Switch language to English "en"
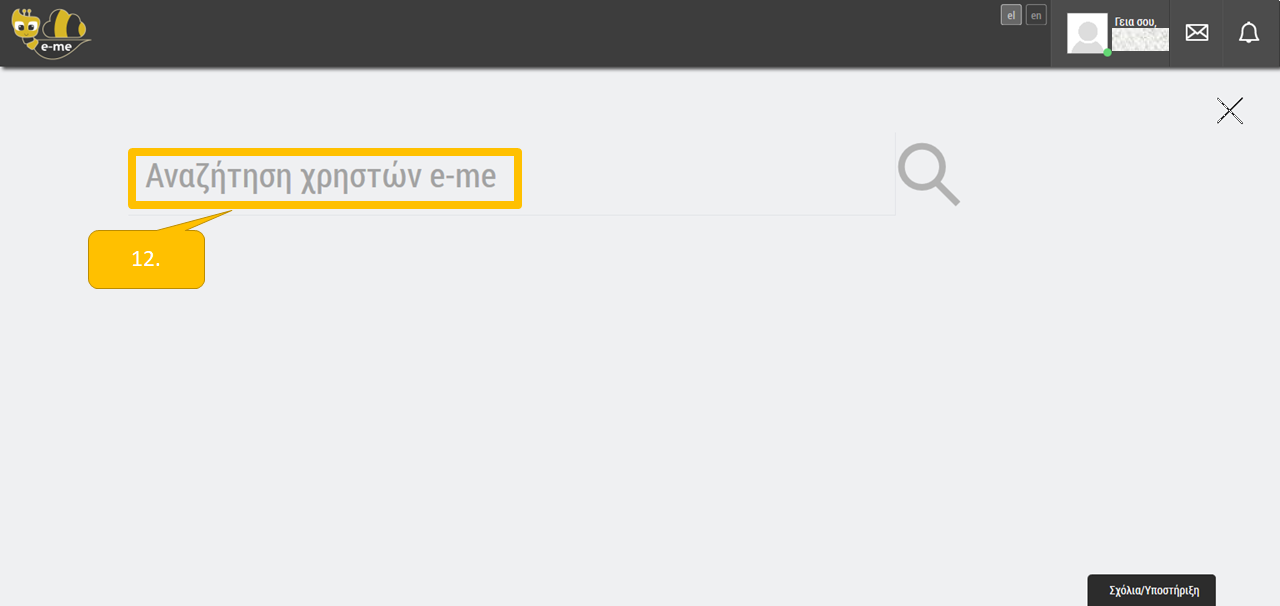1280x606 pixels. coord(1036,15)
